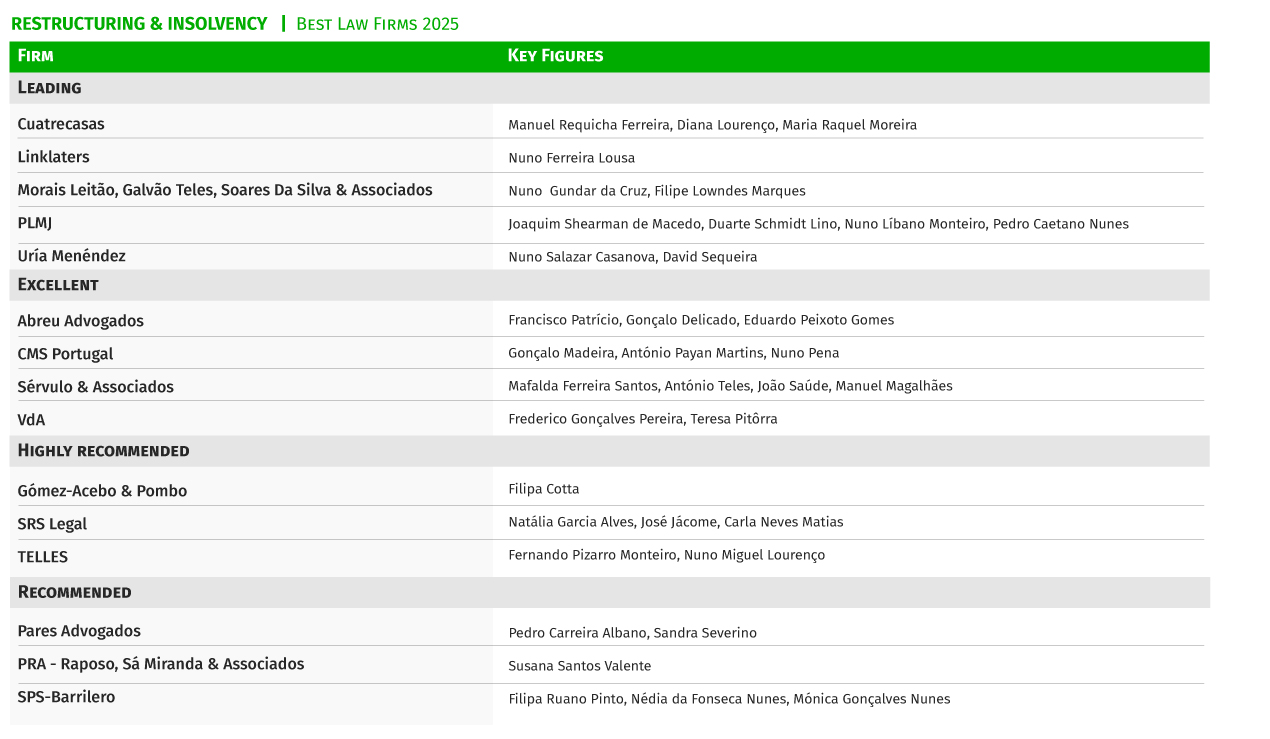Click the Highly Recommended section header
Image resolution: width=1270 pixels, height=739 pixels.
tap(103, 451)
